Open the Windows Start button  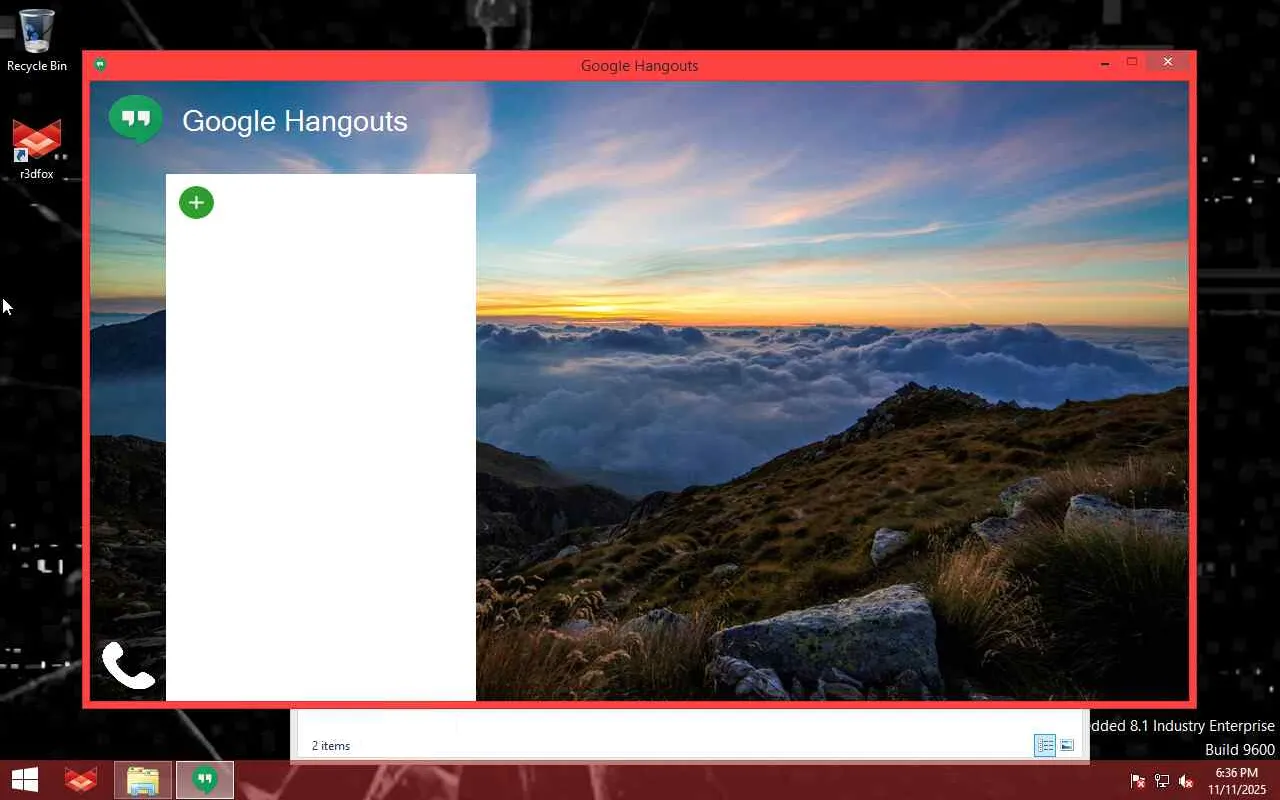(x=25, y=780)
